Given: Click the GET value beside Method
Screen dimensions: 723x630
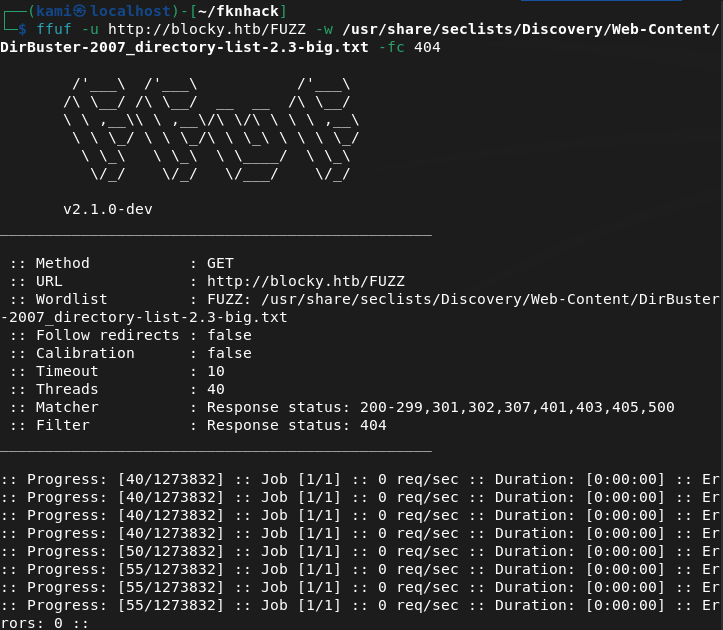Looking at the screenshot, I should pos(220,263).
